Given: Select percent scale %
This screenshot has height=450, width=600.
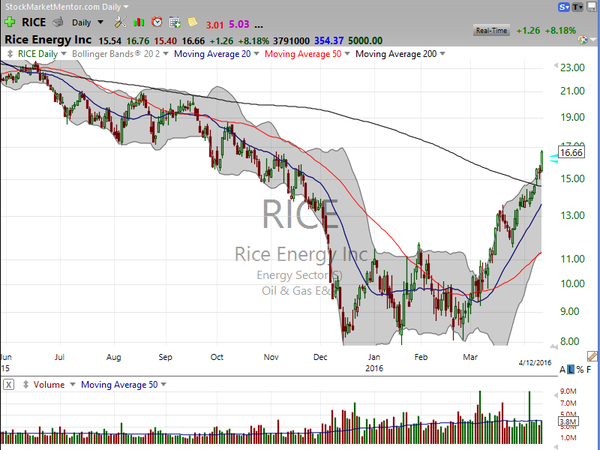Looking at the screenshot, I should point(580,370).
